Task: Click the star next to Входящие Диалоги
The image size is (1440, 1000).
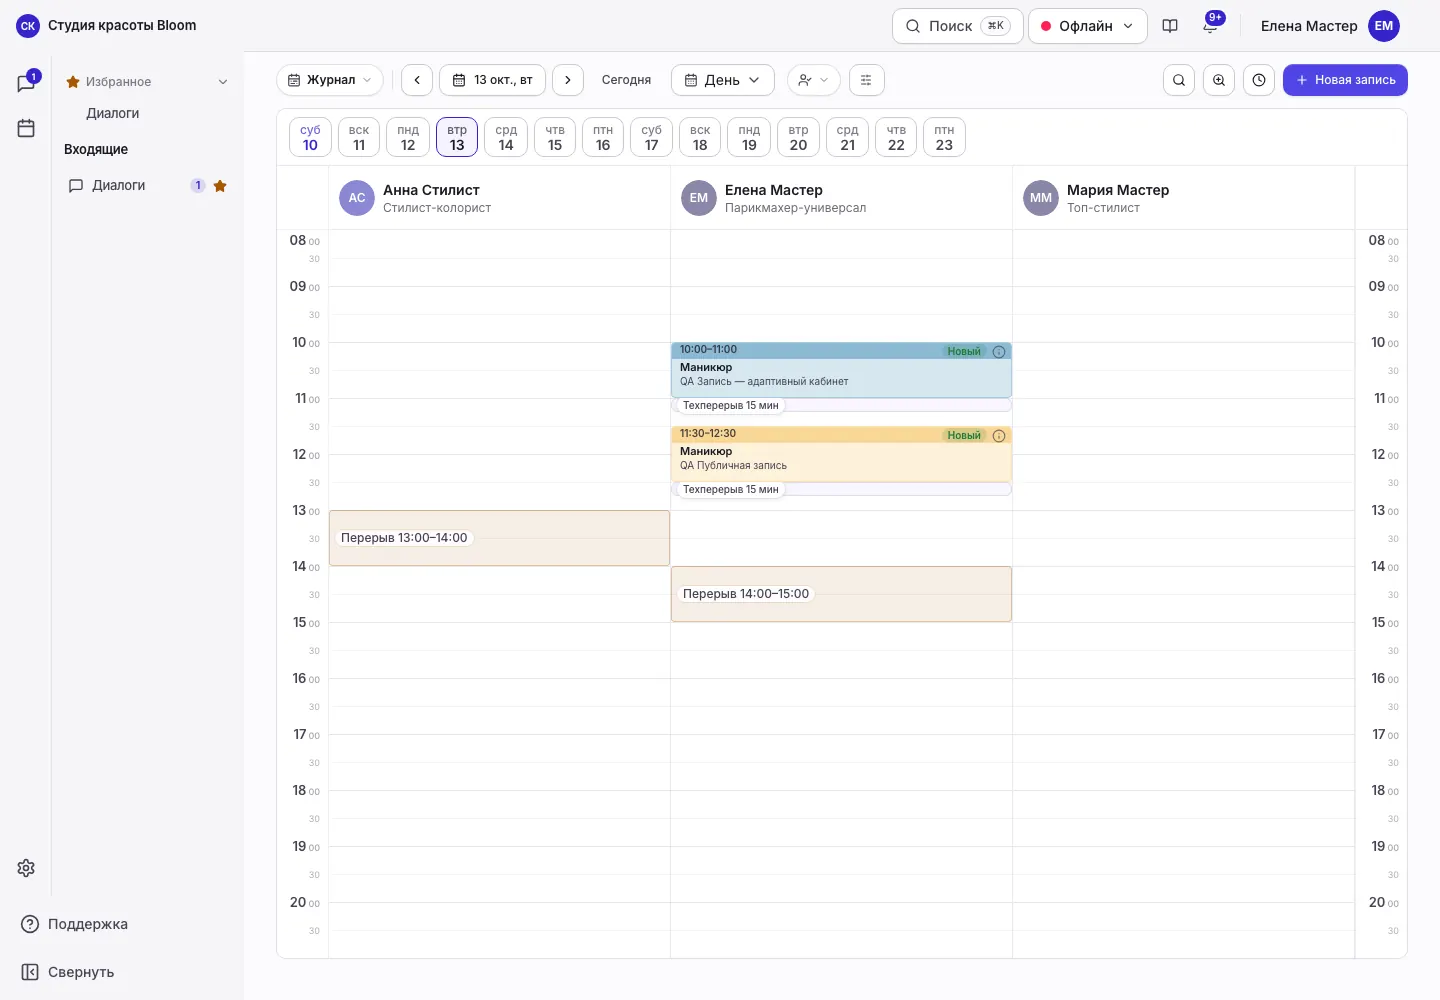Action: (x=220, y=186)
